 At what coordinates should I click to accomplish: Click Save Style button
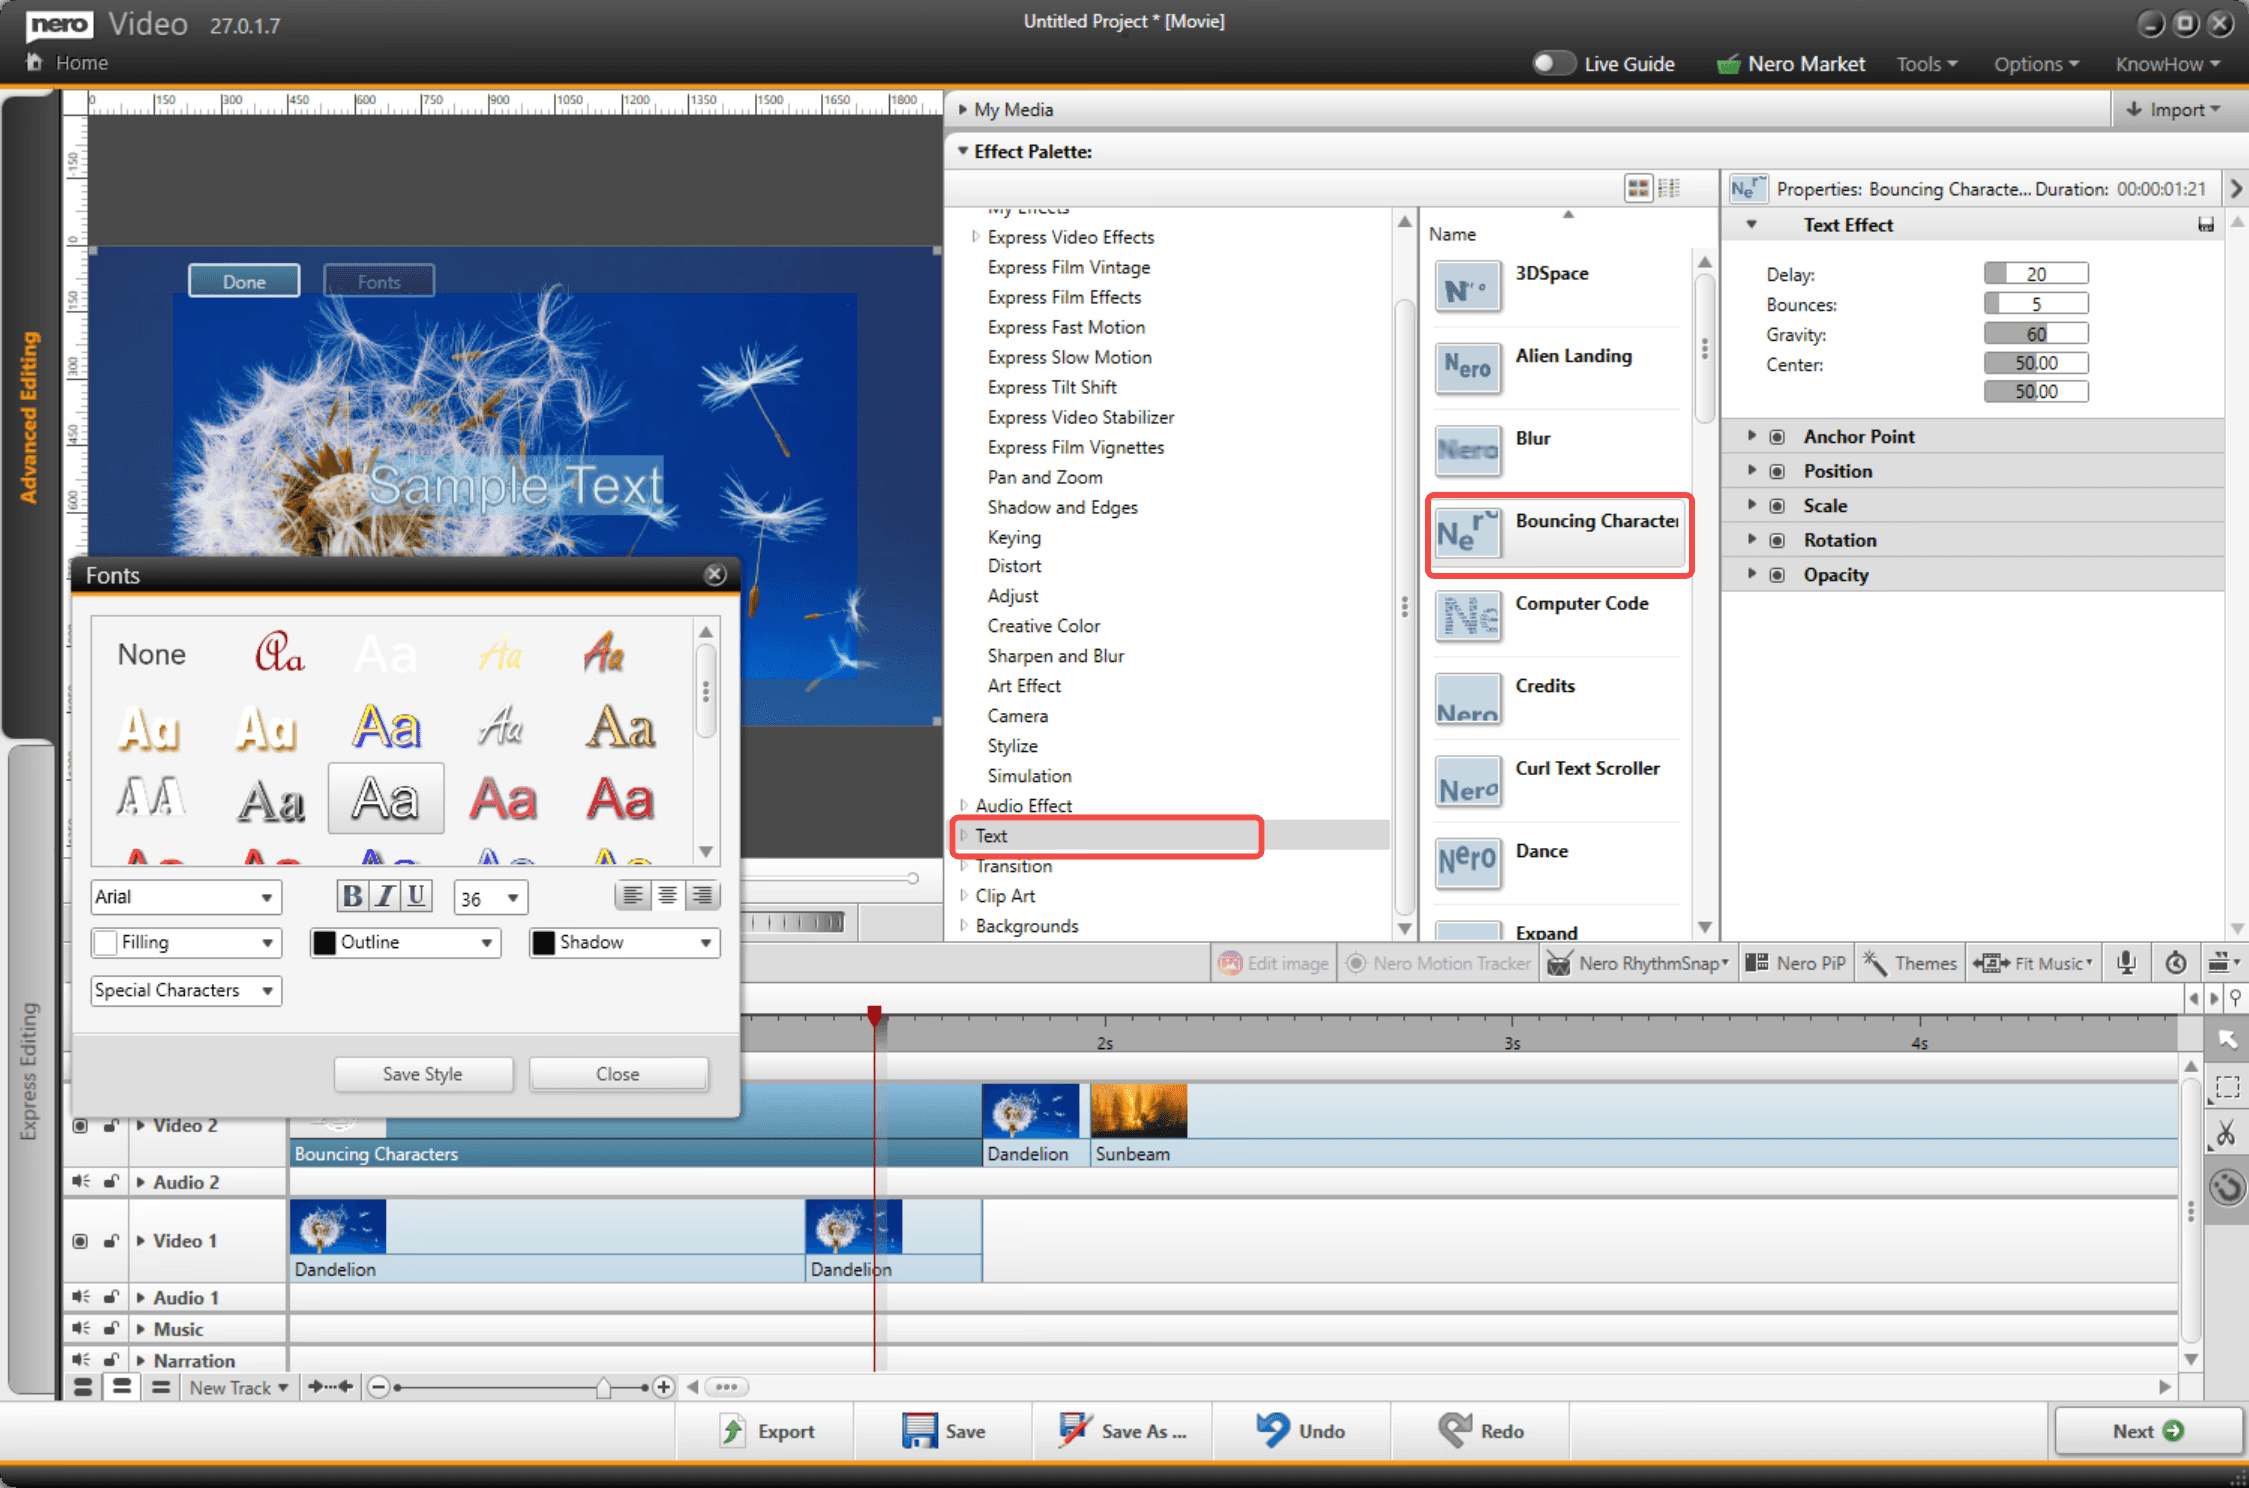(x=423, y=1074)
